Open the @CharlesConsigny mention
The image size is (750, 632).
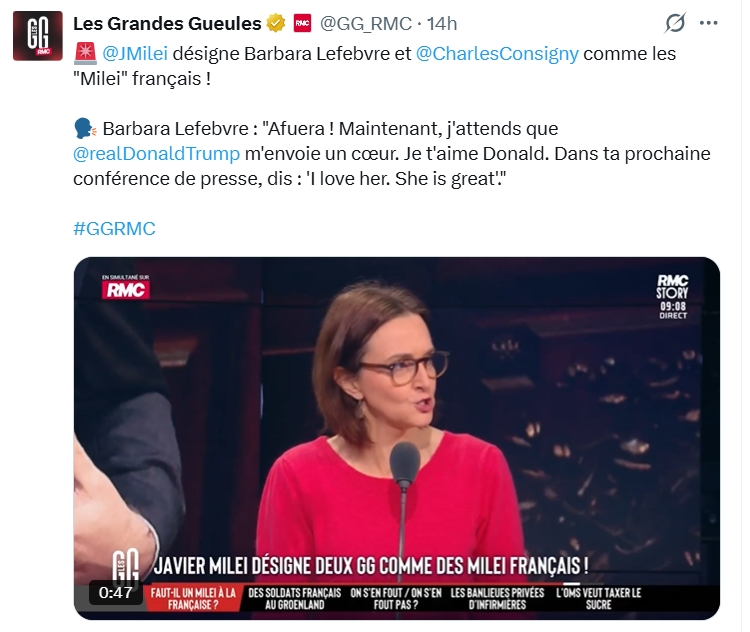click(497, 54)
